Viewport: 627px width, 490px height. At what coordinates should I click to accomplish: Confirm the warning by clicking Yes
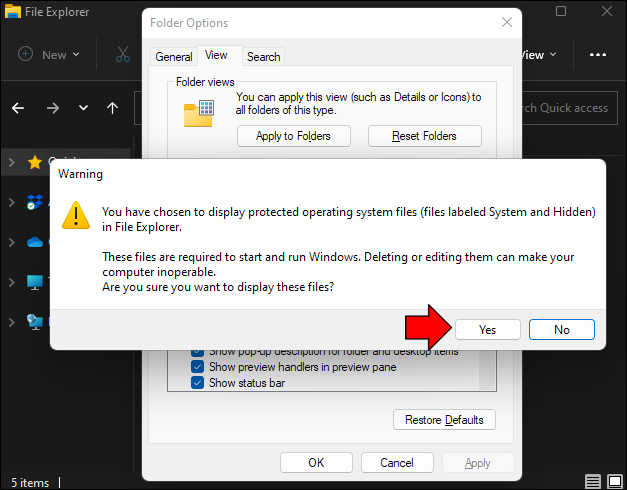487,330
